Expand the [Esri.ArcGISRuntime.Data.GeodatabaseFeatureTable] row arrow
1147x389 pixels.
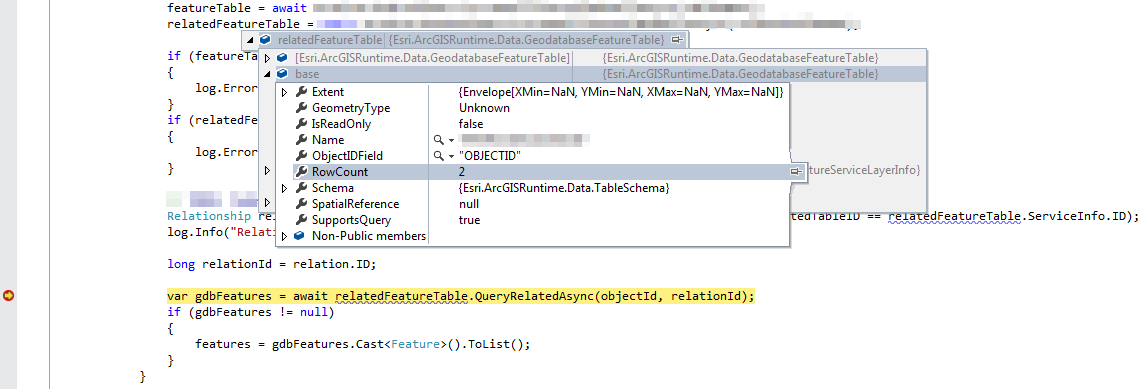point(267,58)
